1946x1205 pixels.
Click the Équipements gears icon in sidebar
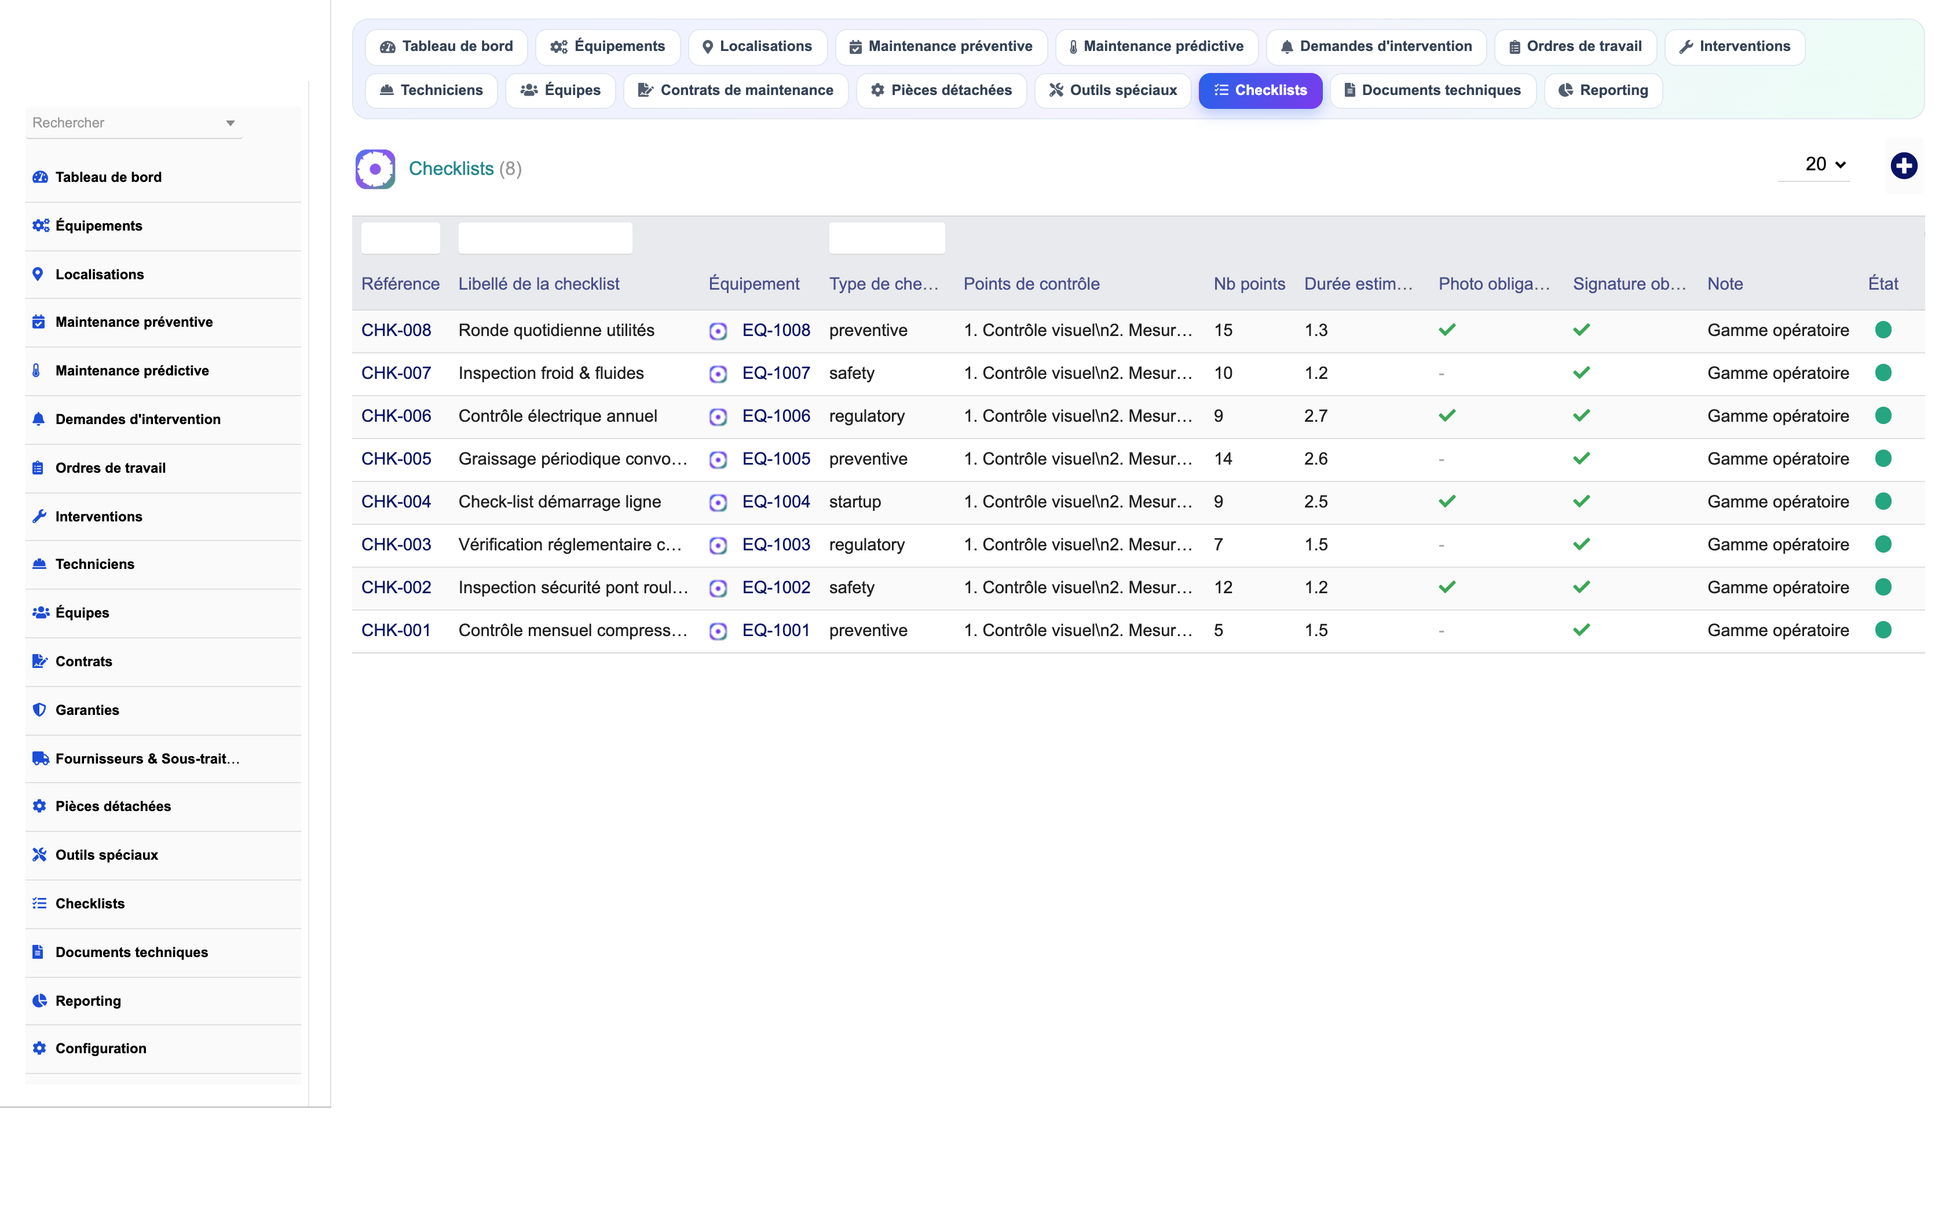click(40, 226)
